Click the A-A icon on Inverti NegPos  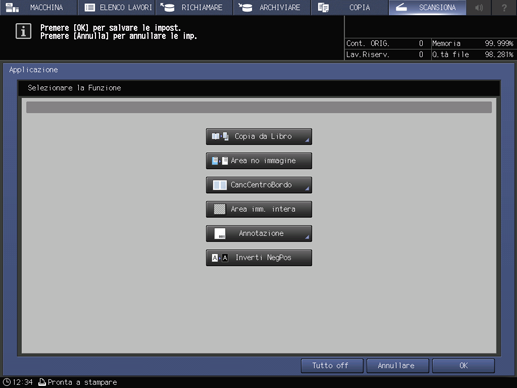pos(220,258)
